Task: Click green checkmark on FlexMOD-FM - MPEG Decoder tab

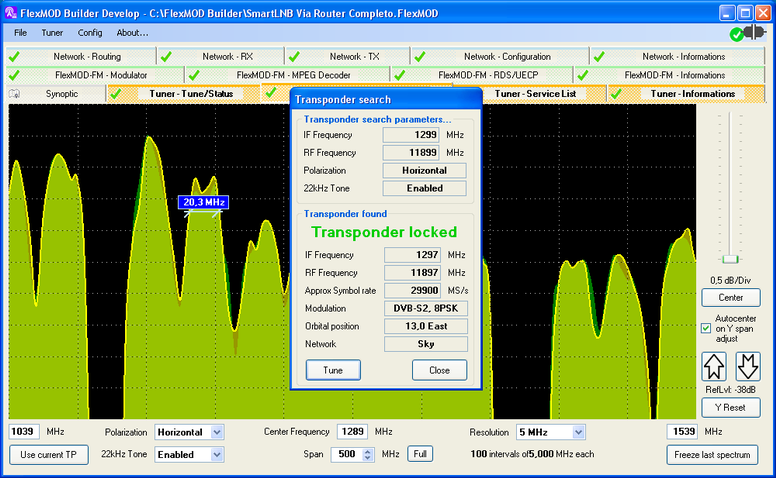Action: coord(194,75)
